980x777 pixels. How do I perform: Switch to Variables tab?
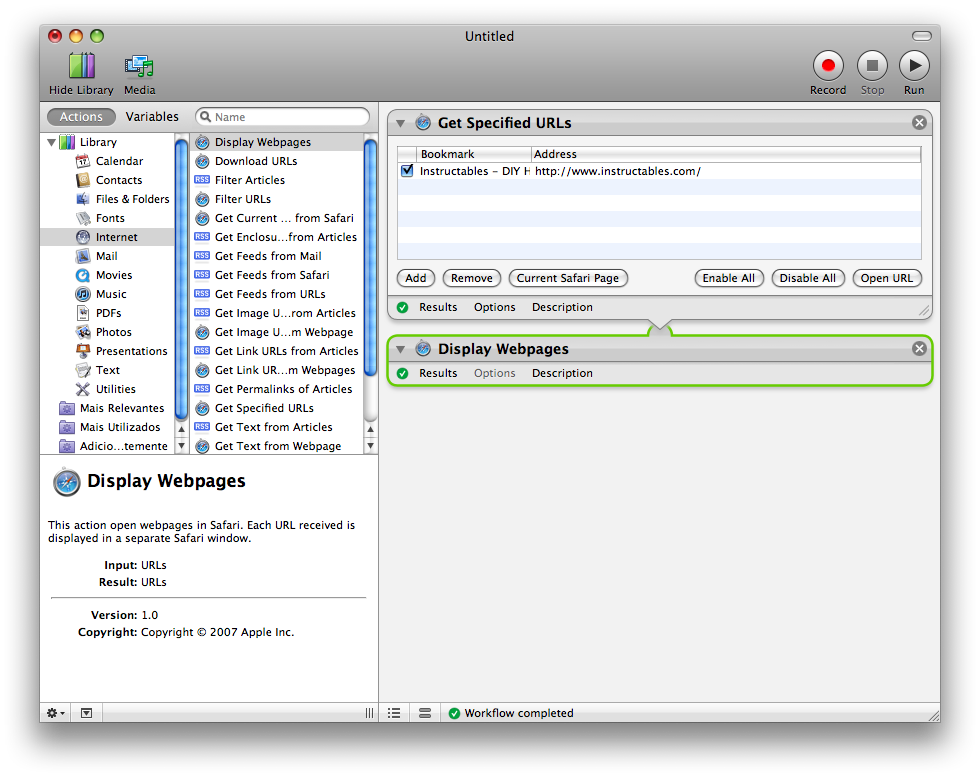pyautogui.click(x=152, y=117)
